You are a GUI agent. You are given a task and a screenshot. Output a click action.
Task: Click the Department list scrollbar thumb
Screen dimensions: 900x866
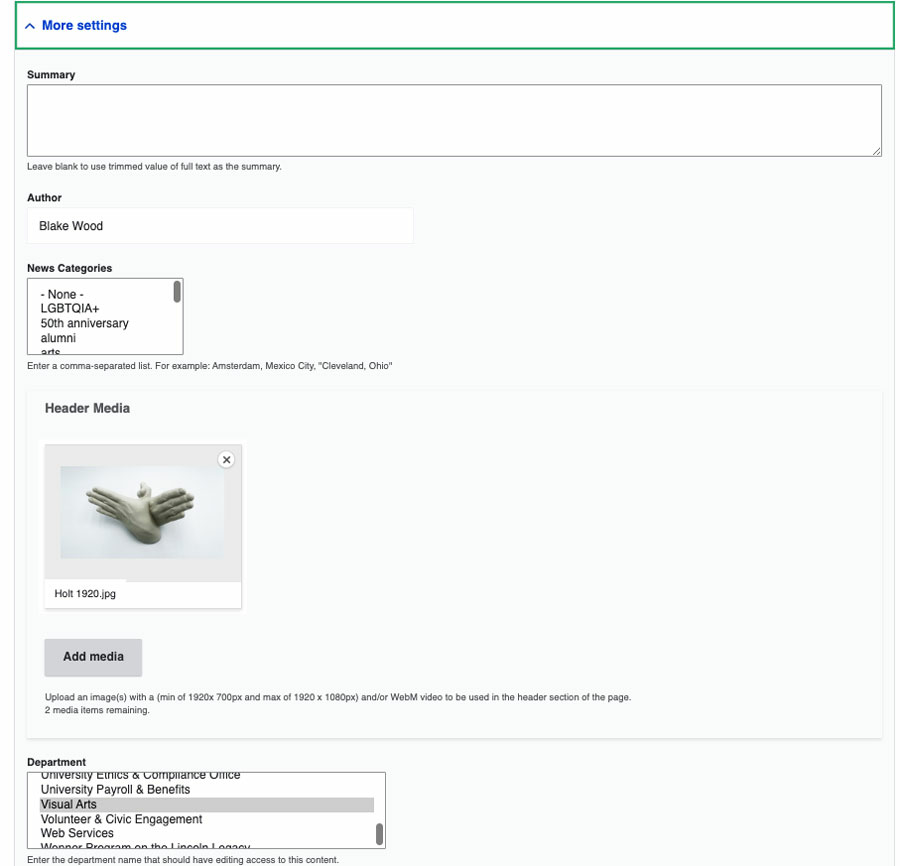point(379,834)
